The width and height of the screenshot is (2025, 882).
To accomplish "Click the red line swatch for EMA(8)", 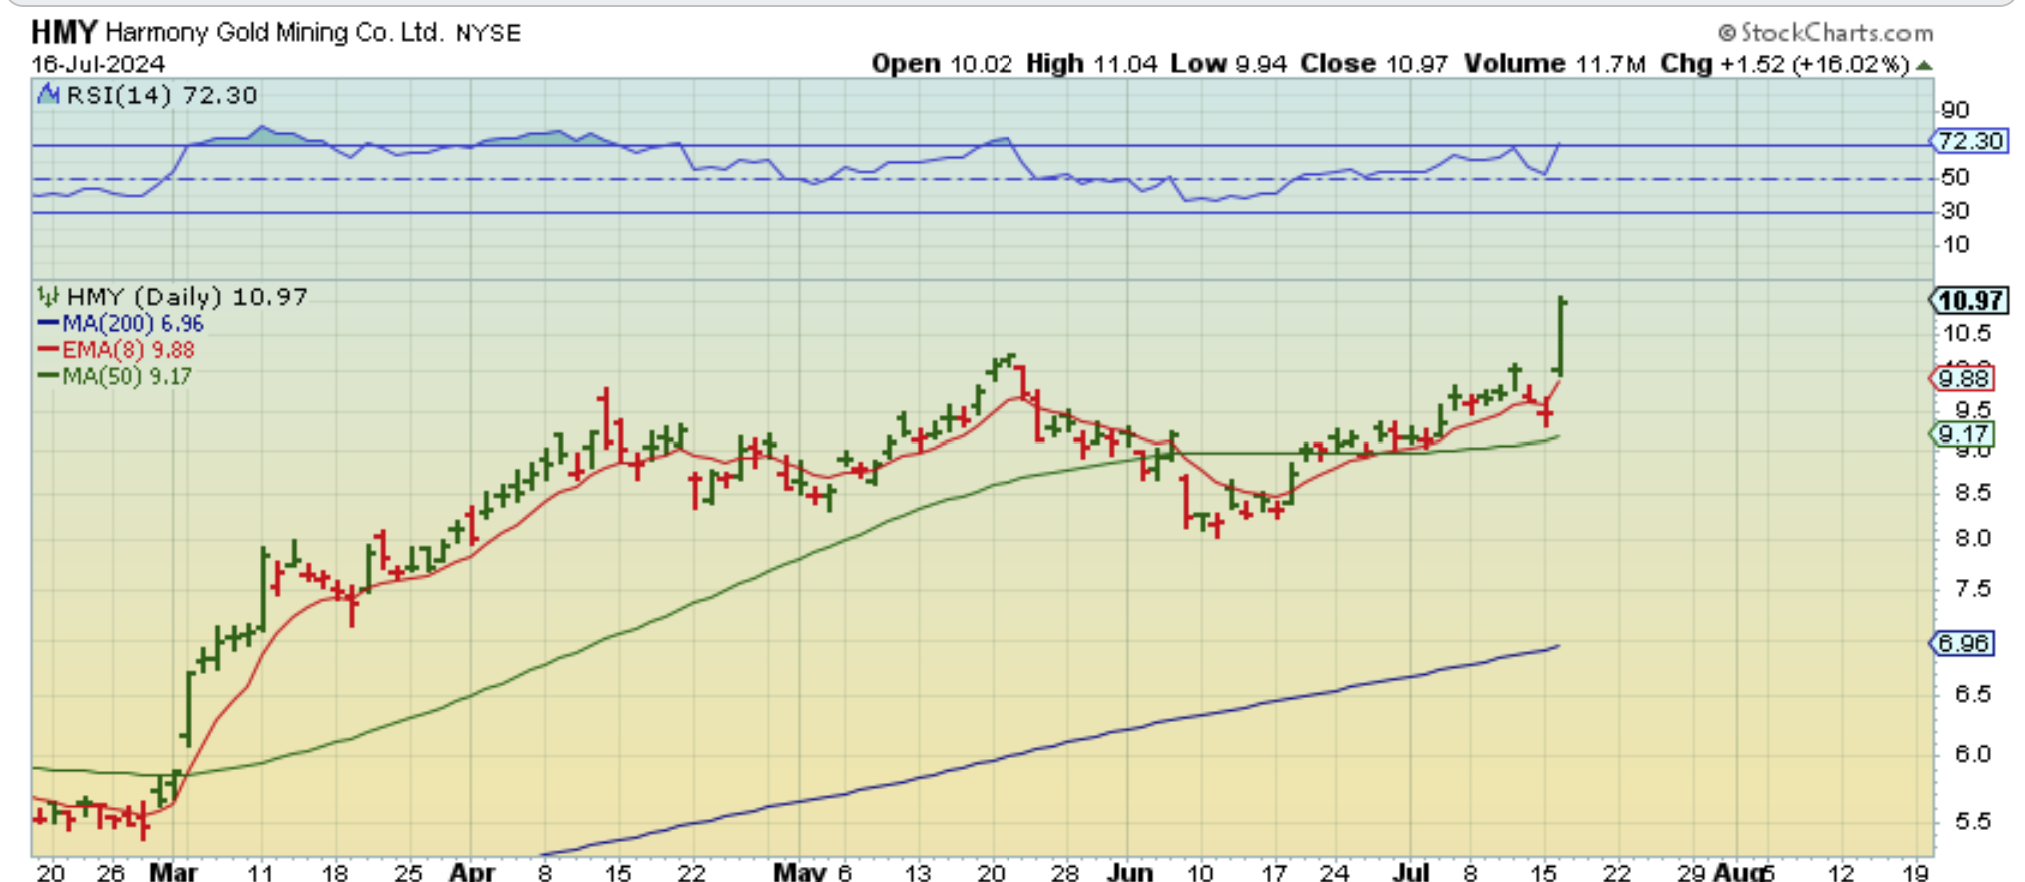I will click(x=48, y=350).
